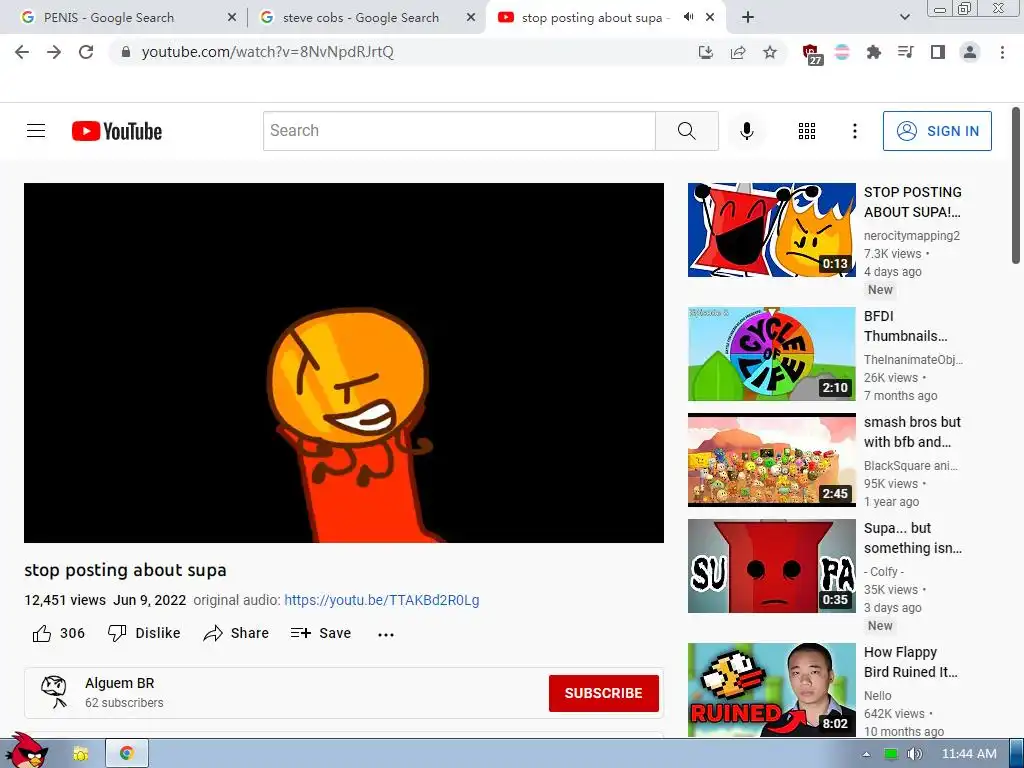Go back to the previous page
1024x768 pixels.
click(22, 52)
